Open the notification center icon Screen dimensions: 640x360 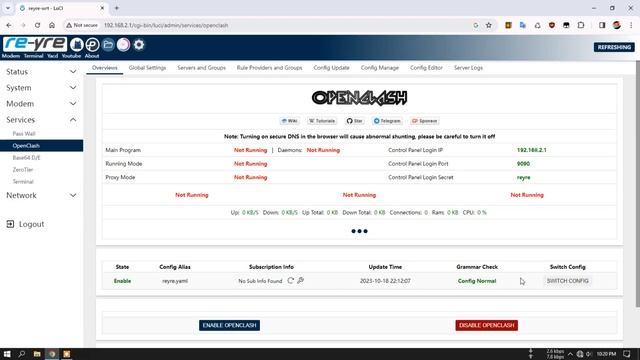627,354
